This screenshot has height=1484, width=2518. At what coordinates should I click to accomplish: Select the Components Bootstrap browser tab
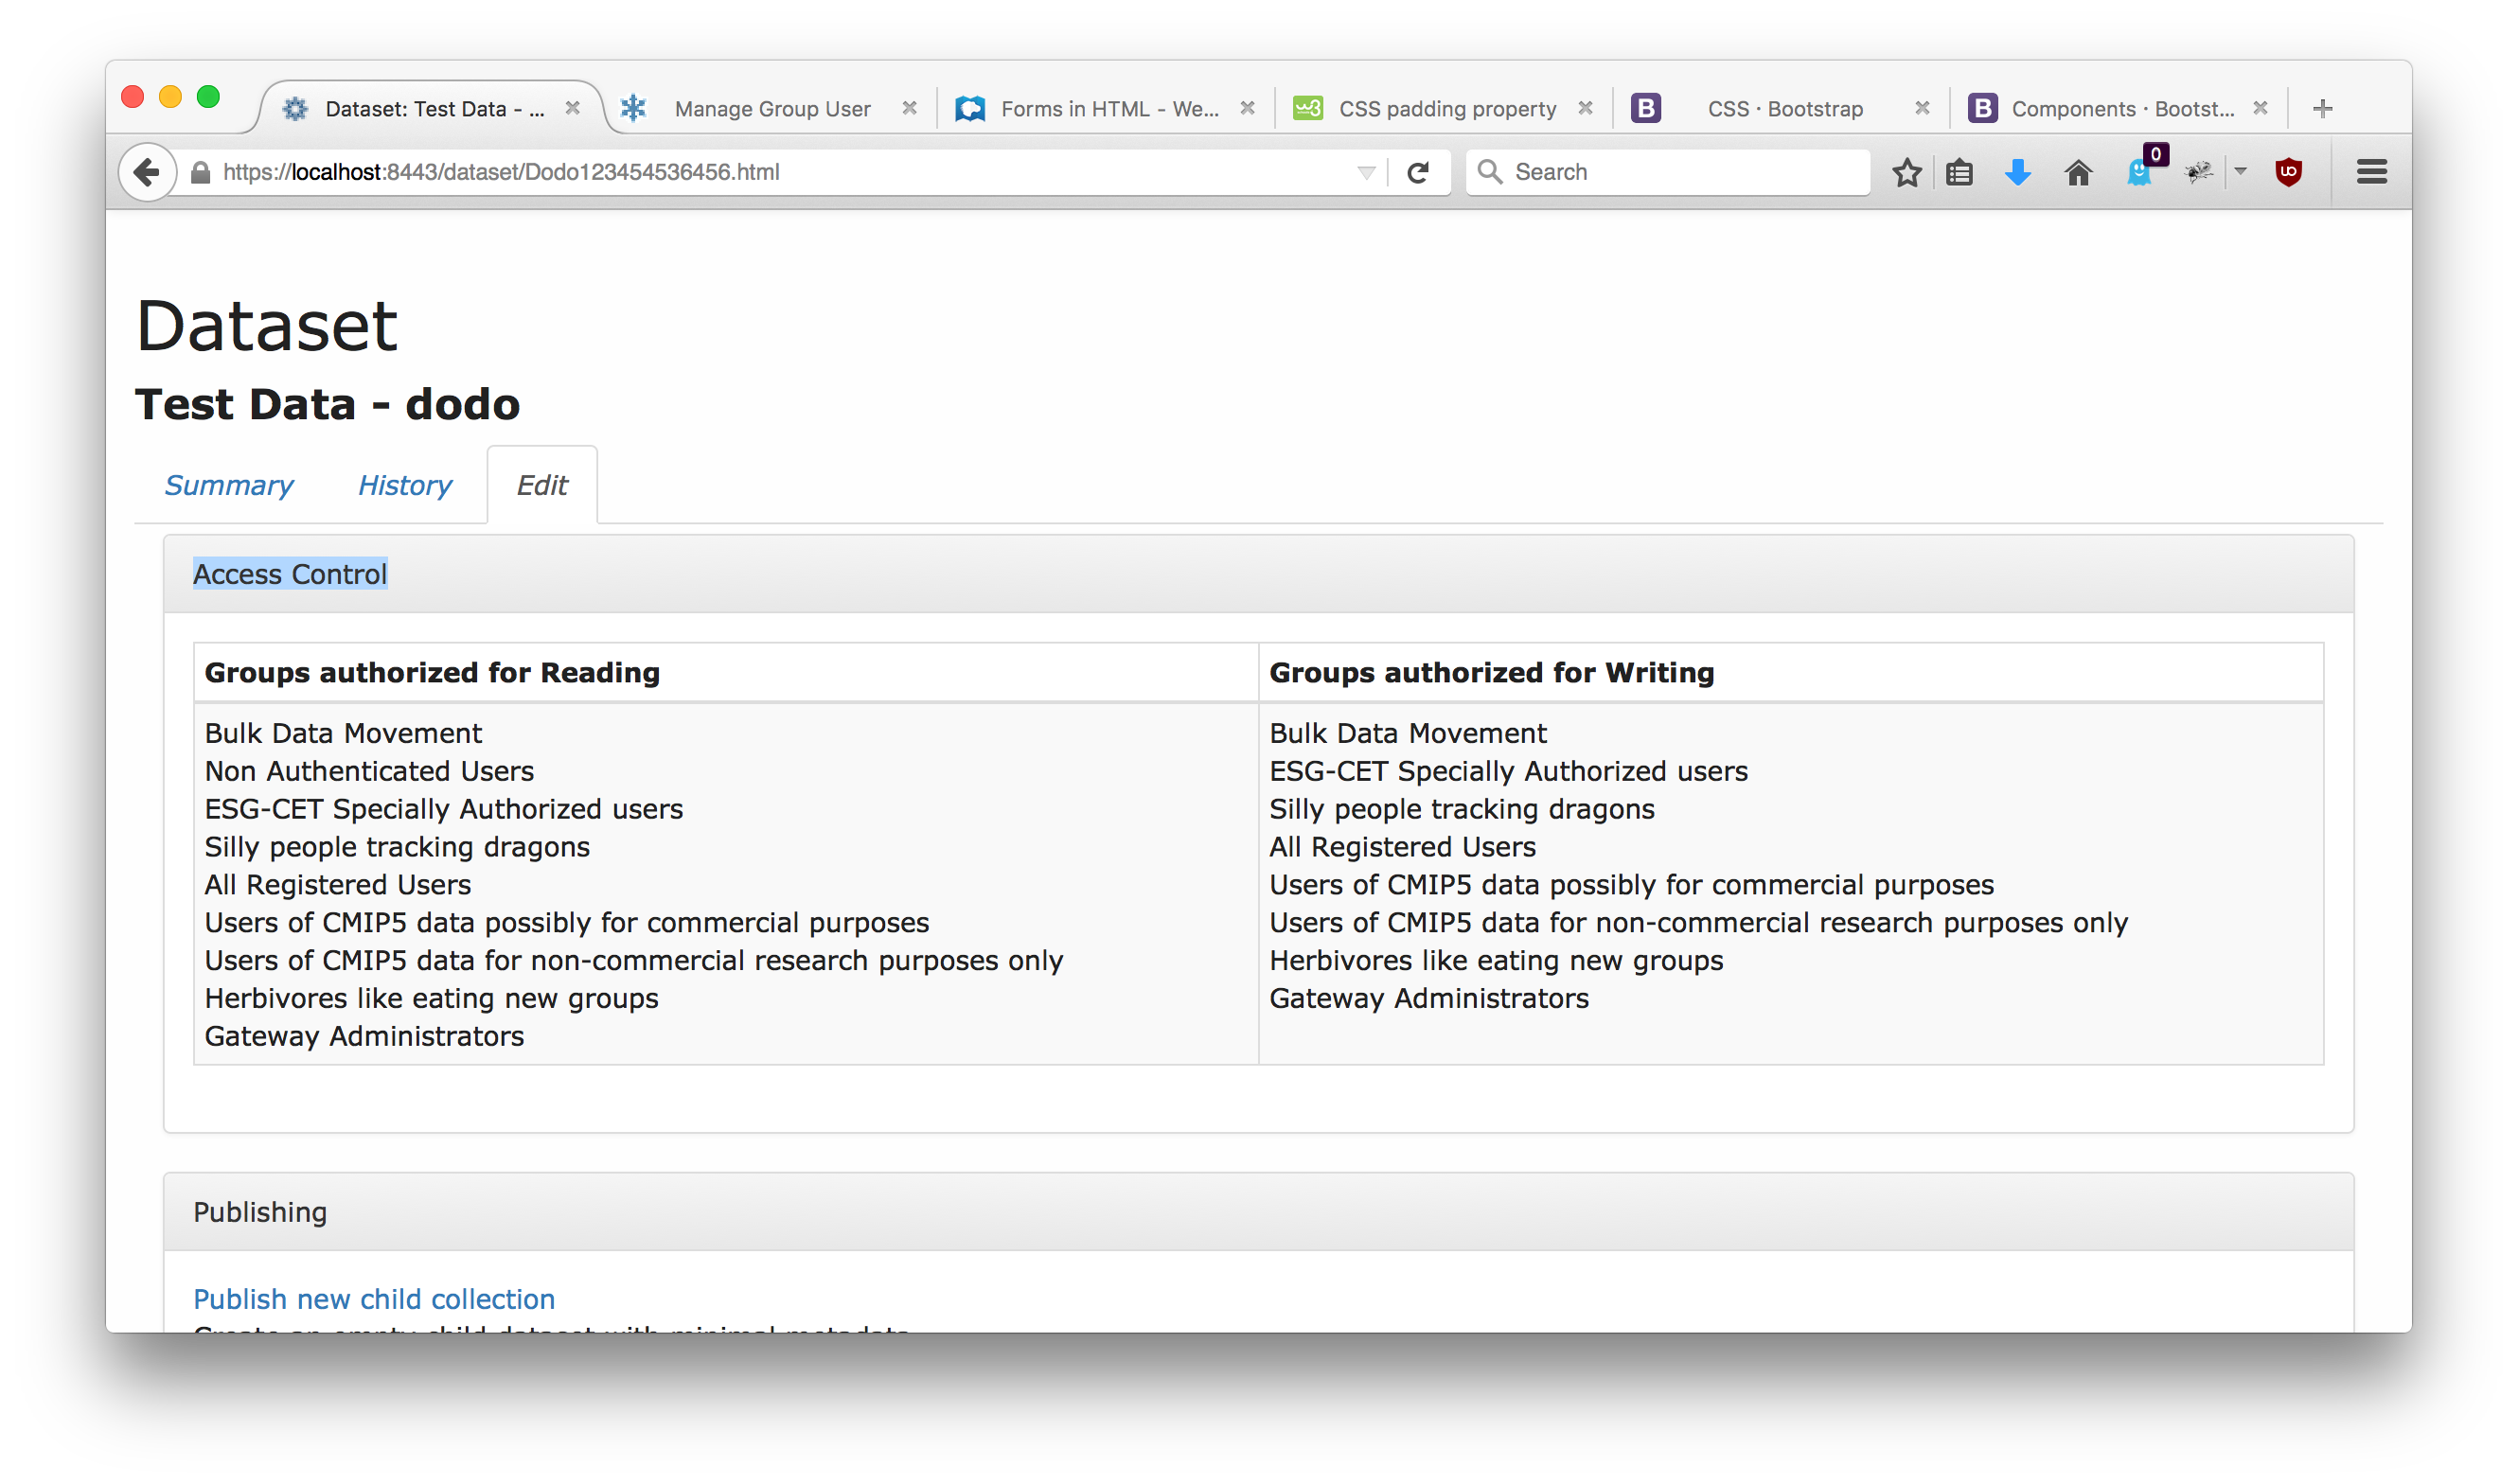tap(2120, 108)
